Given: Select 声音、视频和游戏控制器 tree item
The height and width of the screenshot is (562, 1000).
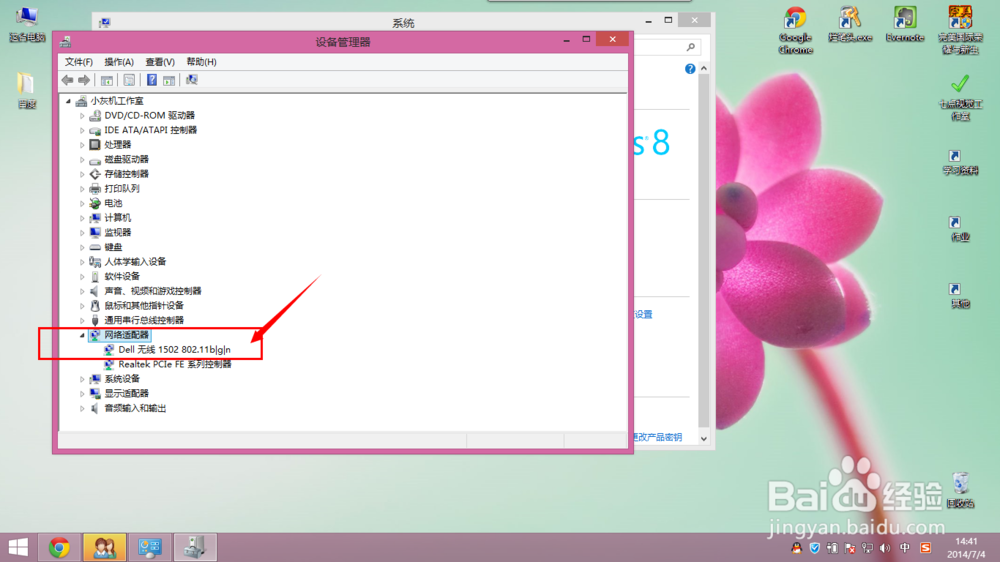Looking at the screenshot, I should pos(152,292).
